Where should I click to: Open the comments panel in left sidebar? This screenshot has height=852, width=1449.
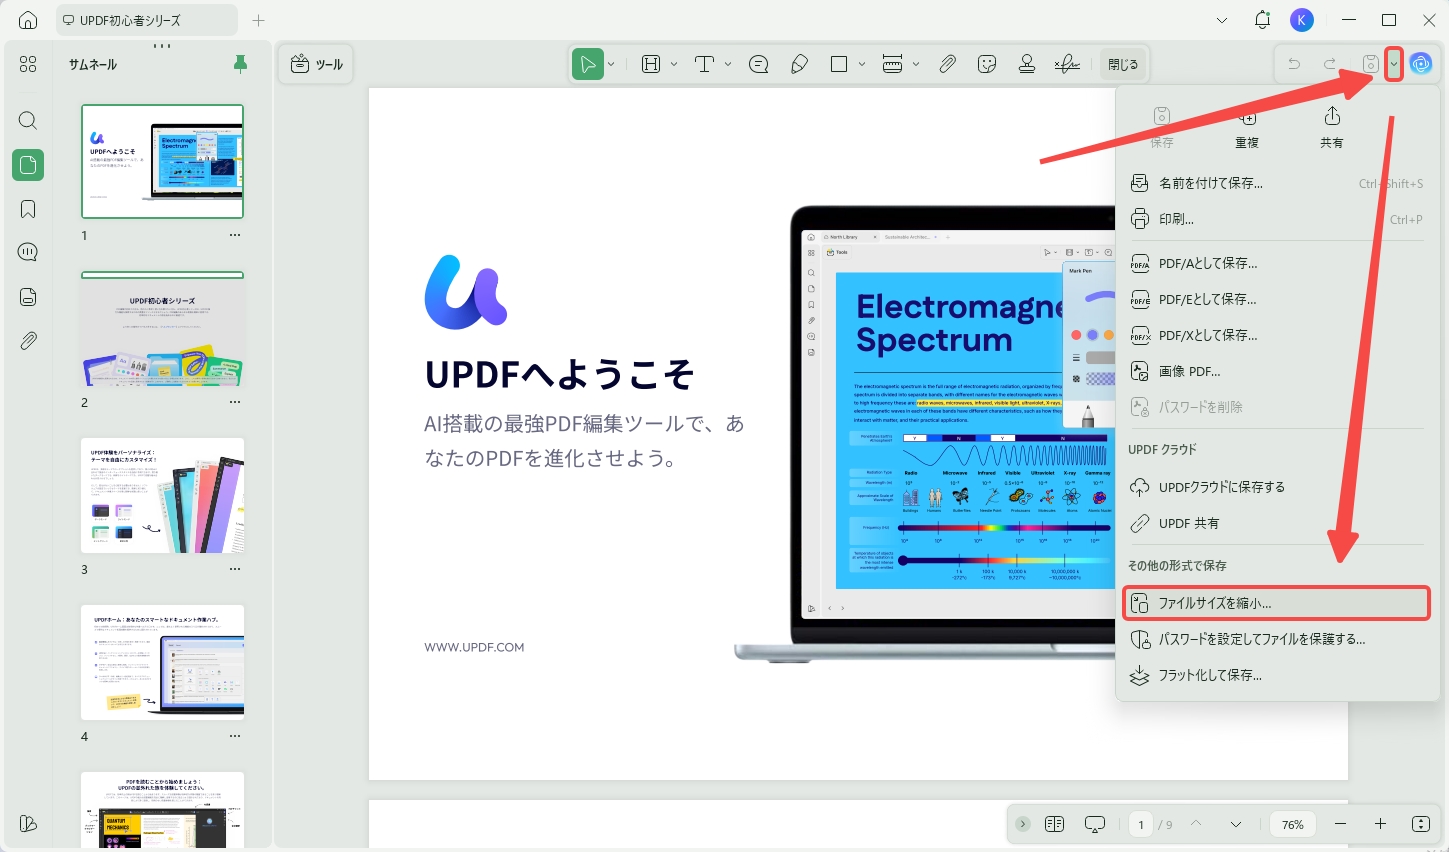28,252
